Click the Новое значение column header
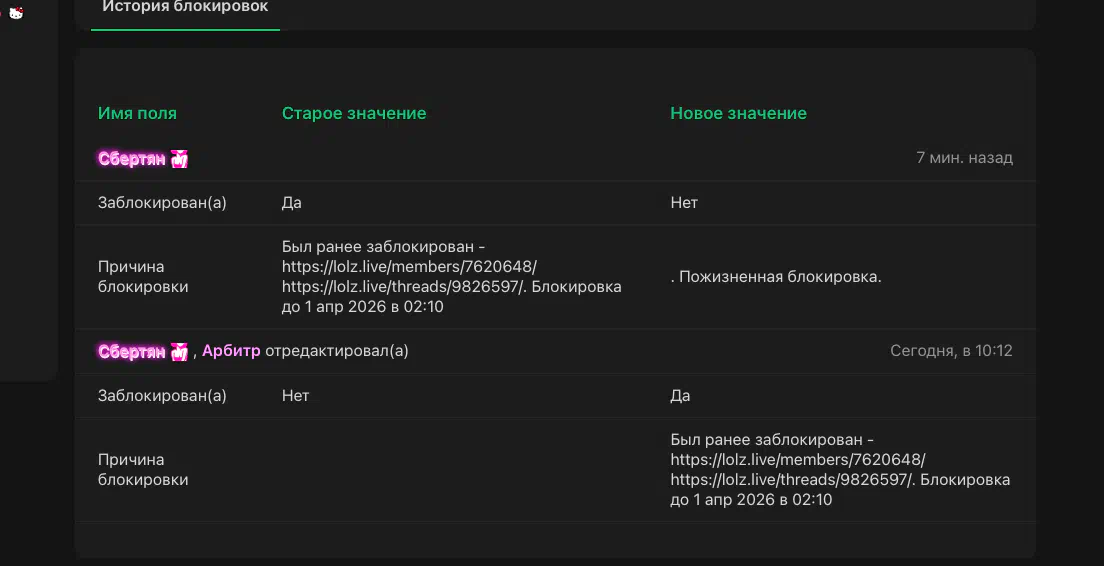Viewport: 1104px width, 566px height. [x=738, y=114]
